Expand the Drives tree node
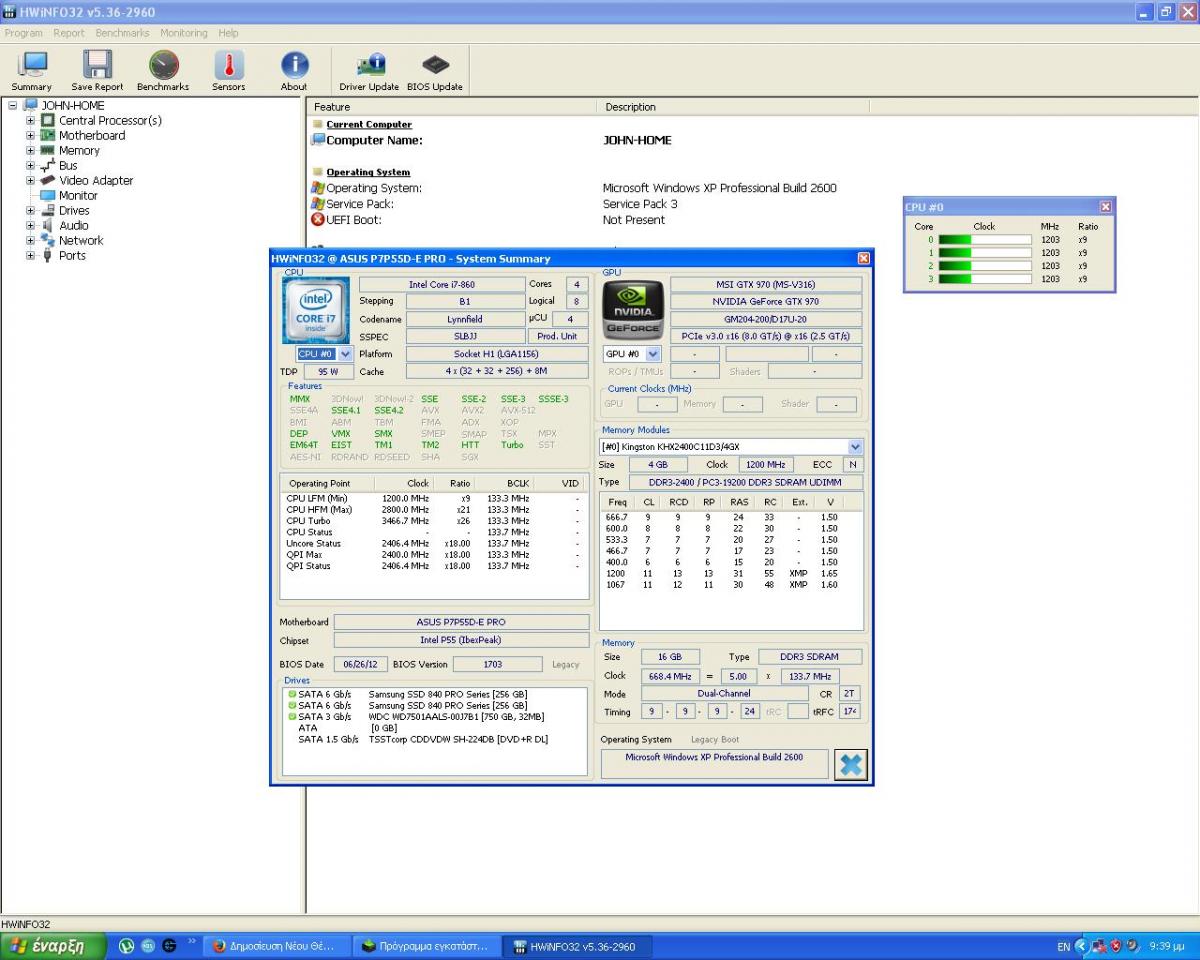 30,211
